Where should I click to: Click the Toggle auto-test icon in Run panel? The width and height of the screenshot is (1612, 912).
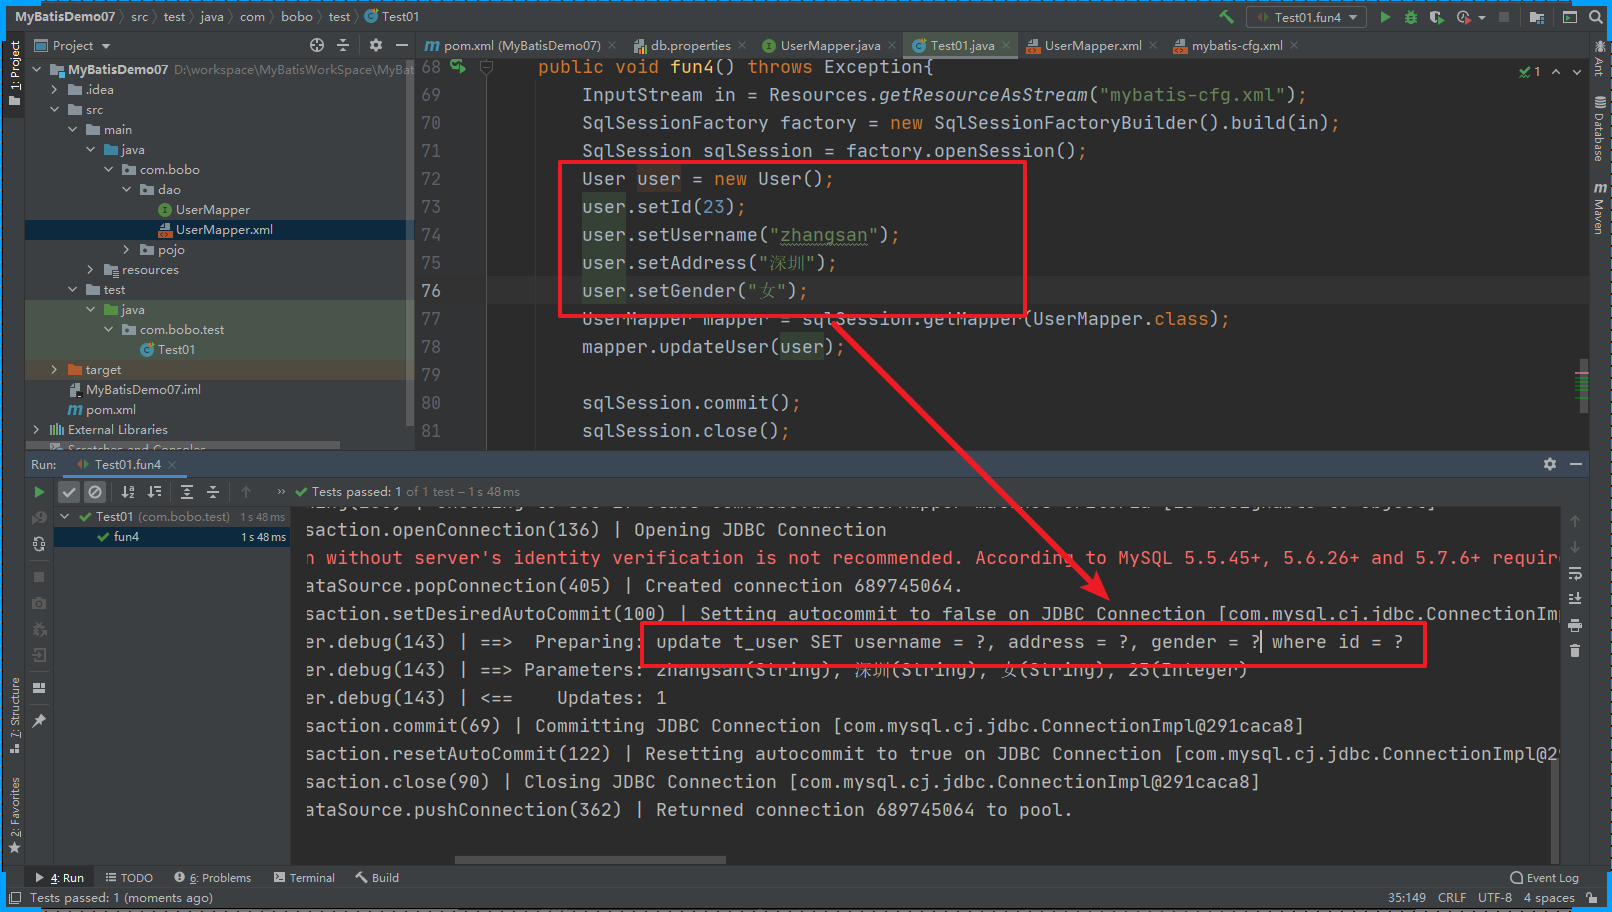[x=39, y=544]
